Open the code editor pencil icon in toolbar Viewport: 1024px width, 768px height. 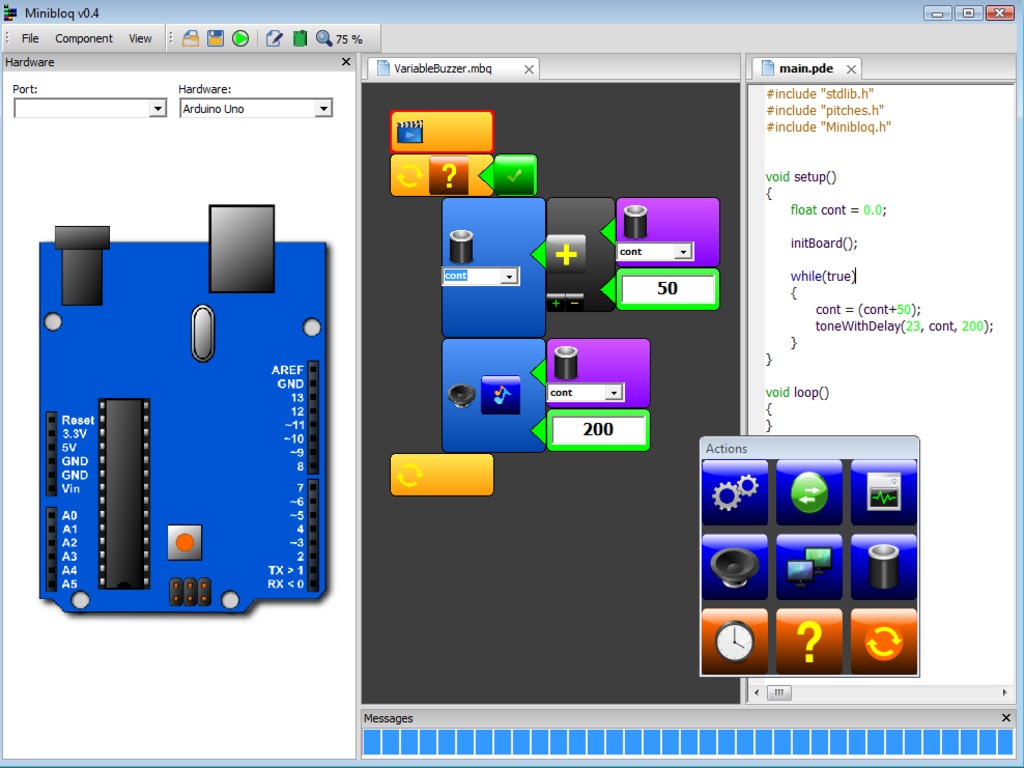click(x=274, y=39)
